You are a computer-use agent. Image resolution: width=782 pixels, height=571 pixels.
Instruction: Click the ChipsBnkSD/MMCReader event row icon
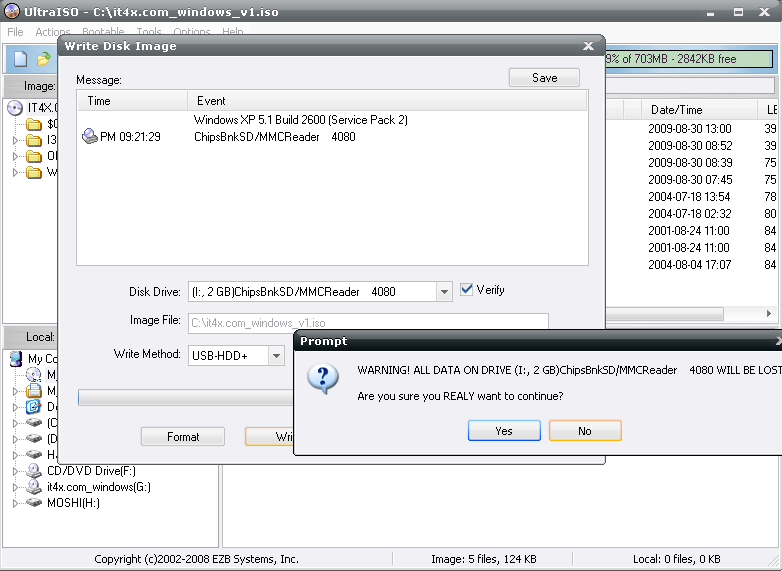[90, 136]
